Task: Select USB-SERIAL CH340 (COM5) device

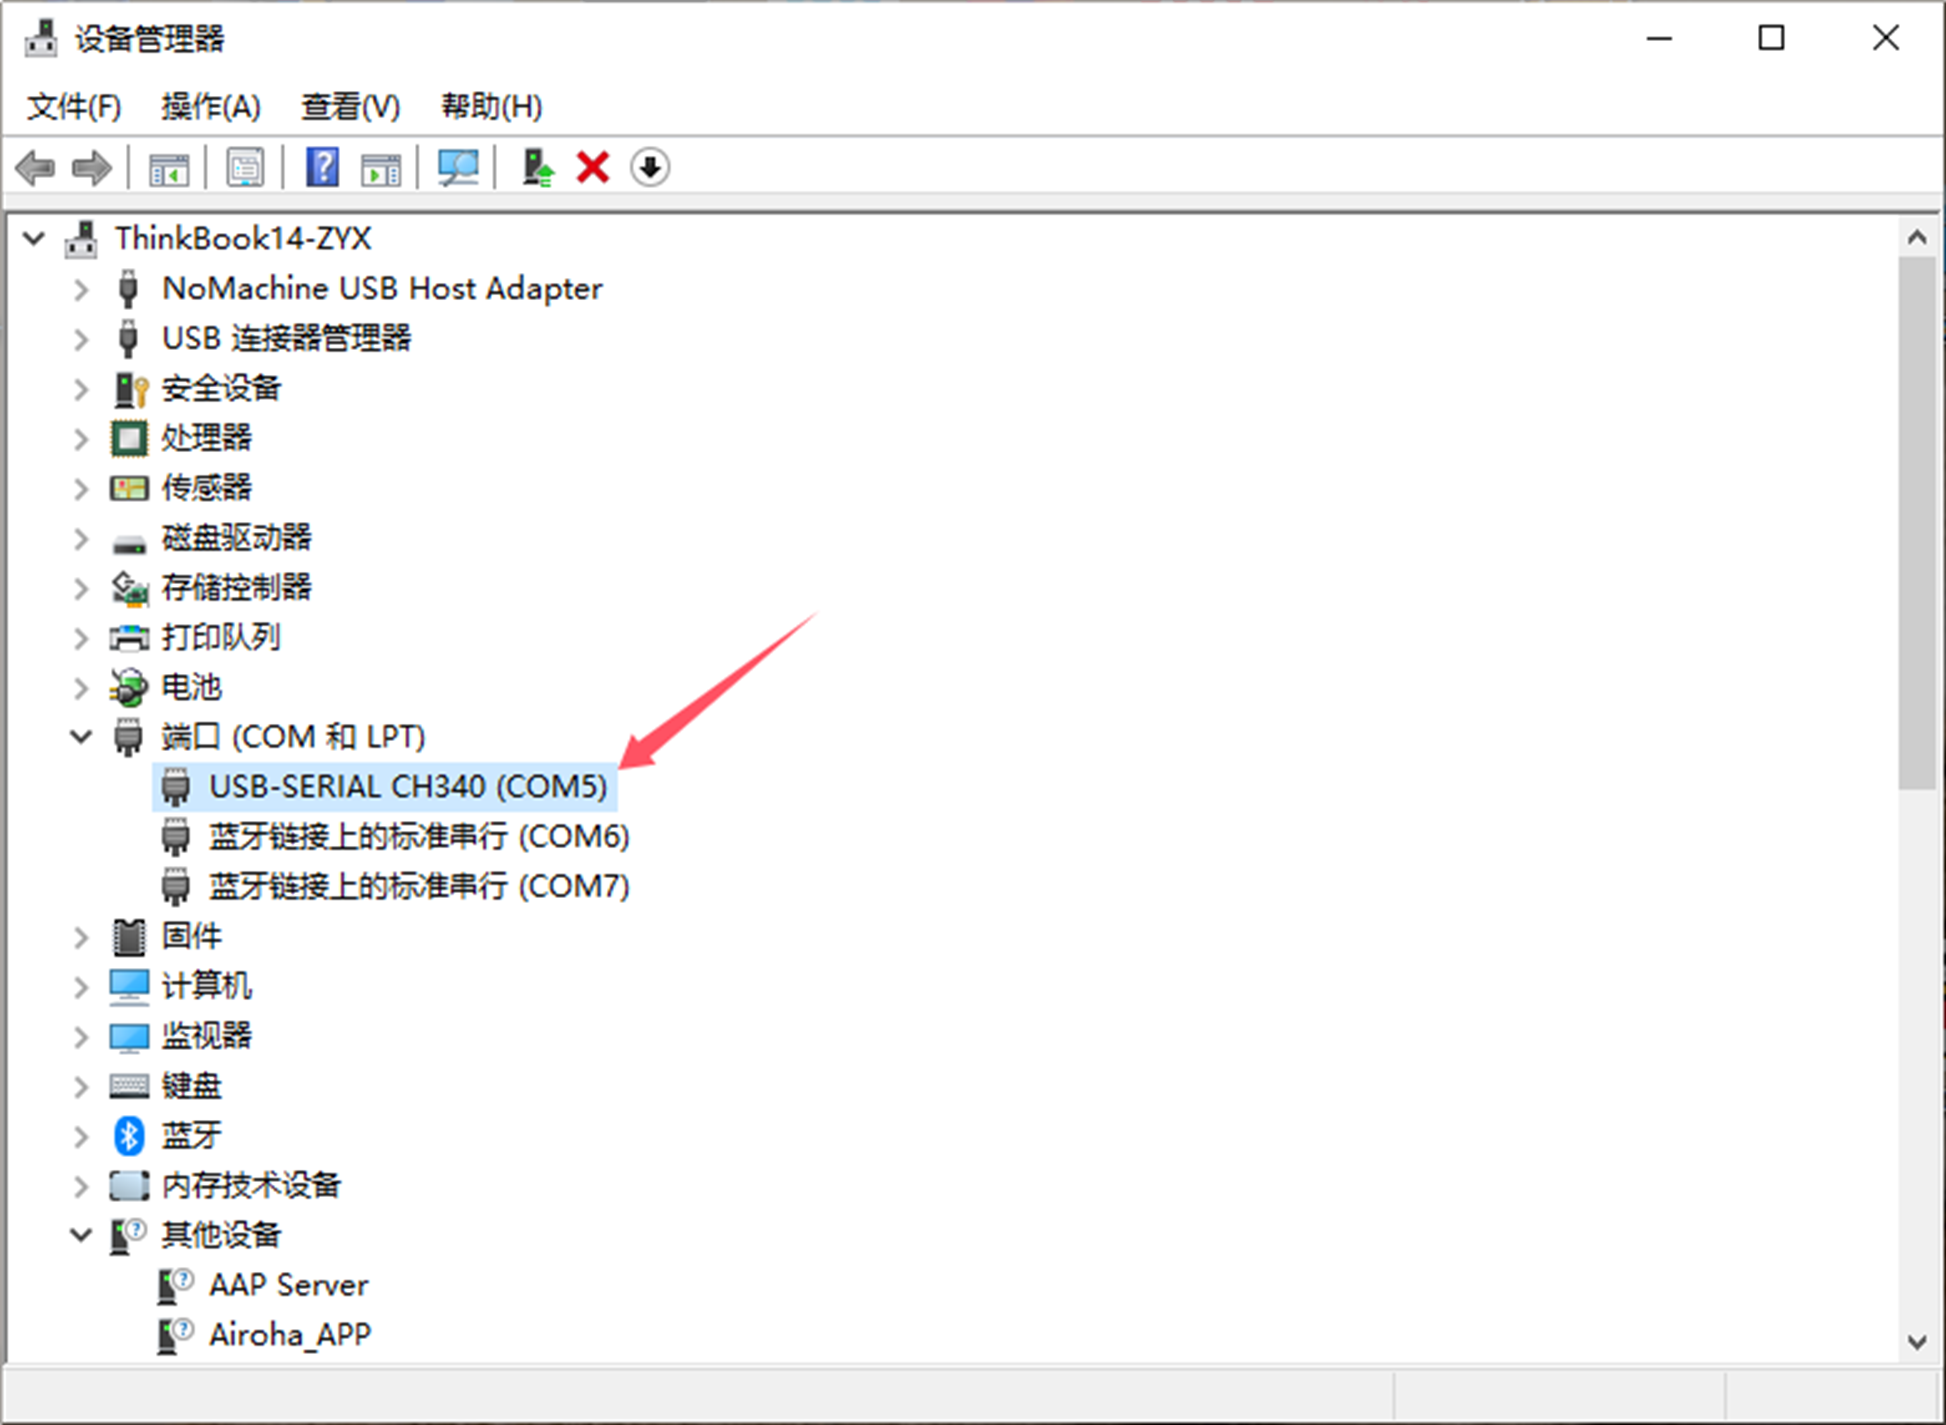Action: (x=407, y=787)
